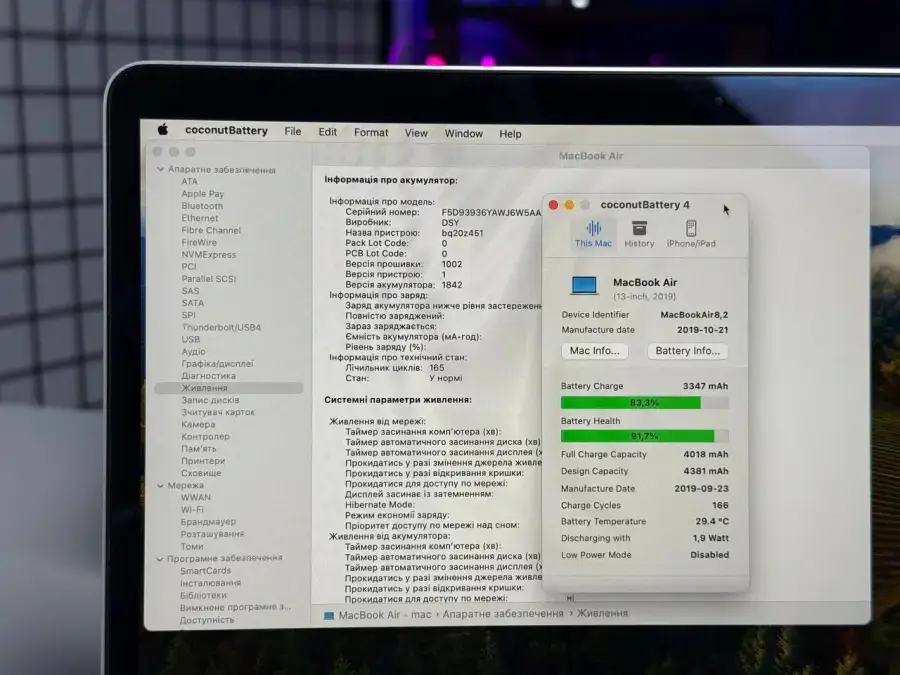Open the View menu
Viewport: 900px width, 675px height.
click(x=416, y=132)
